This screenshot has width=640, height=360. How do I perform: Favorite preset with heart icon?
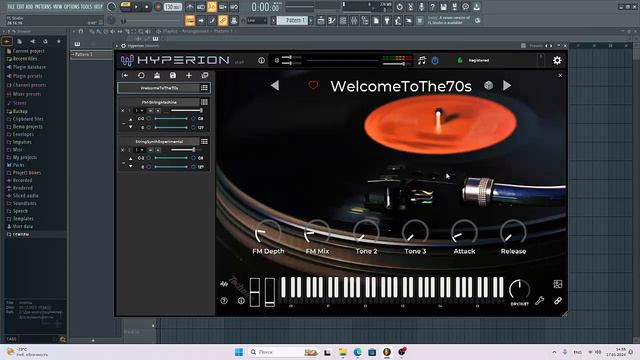pos(313,85)
